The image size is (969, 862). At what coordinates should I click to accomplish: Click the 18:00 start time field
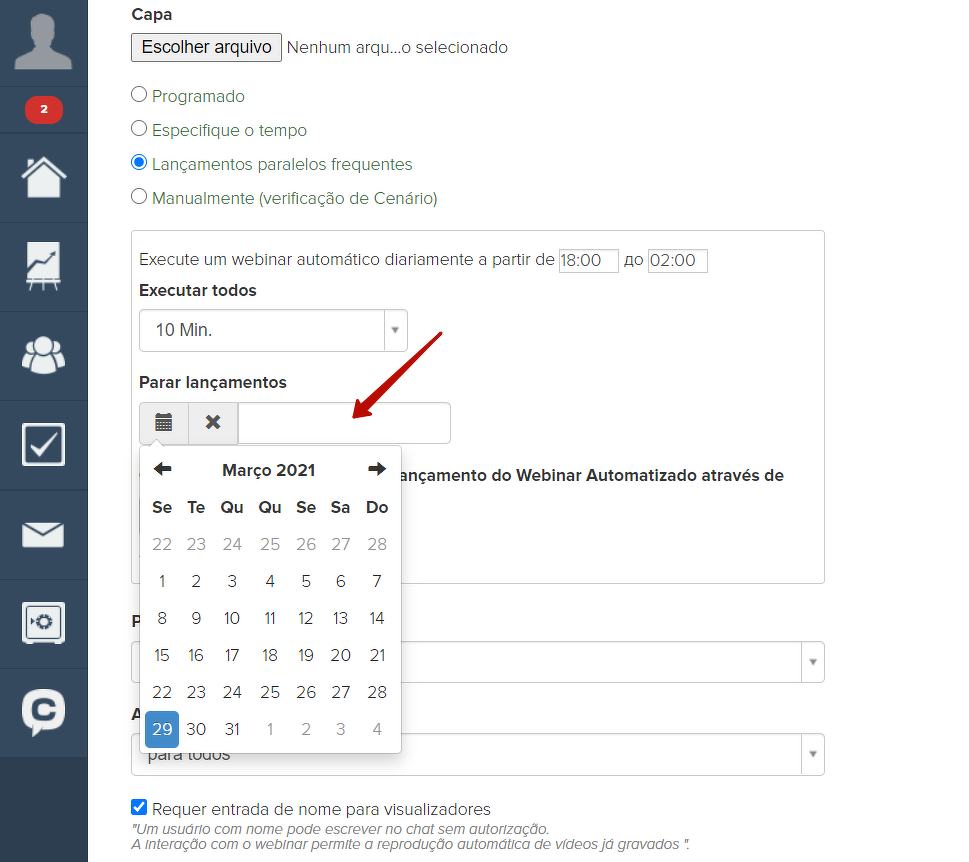588,261
